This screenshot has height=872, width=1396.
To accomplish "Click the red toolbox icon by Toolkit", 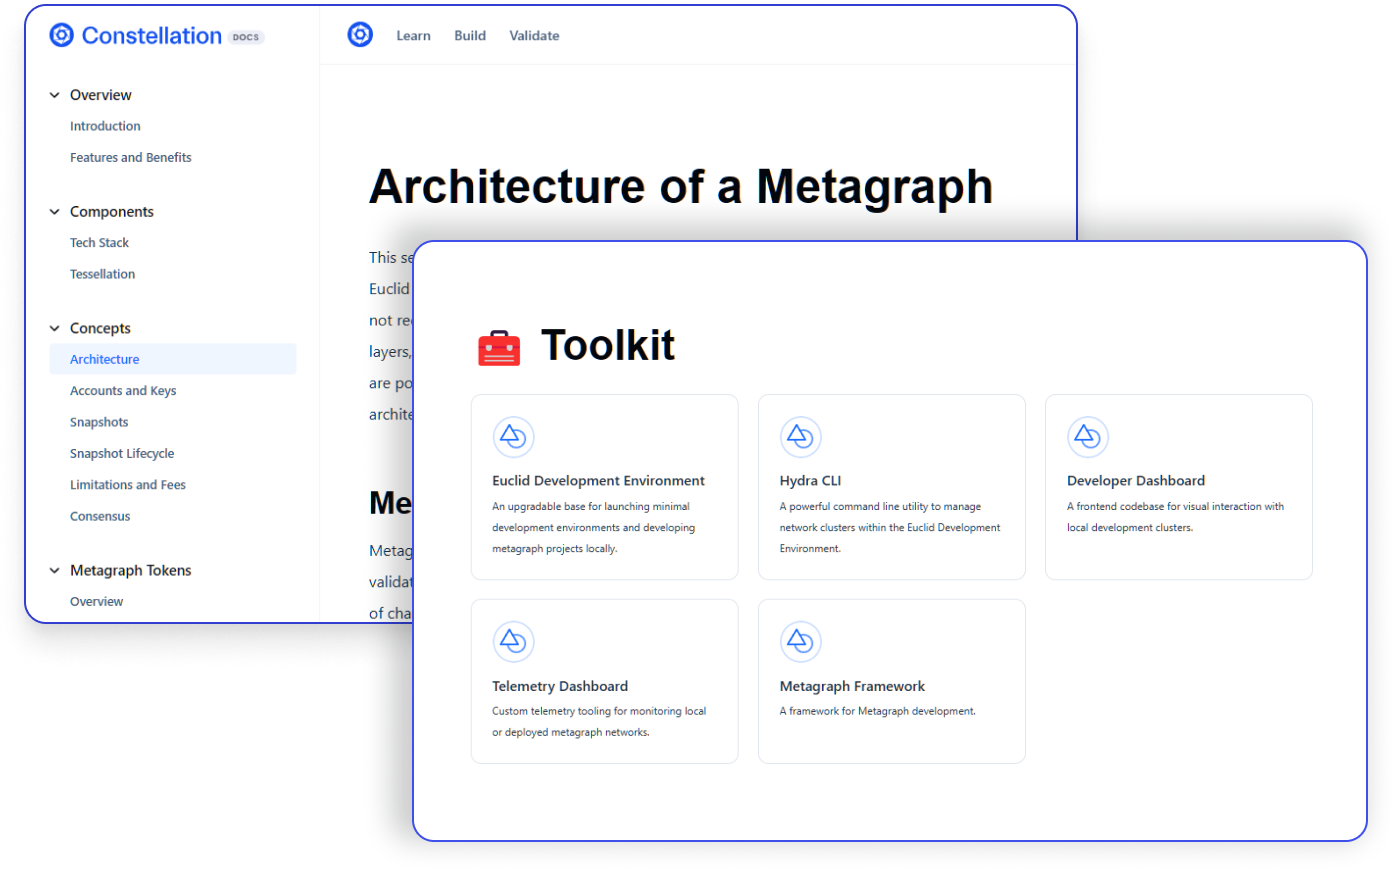I will (x=499, y=347).
